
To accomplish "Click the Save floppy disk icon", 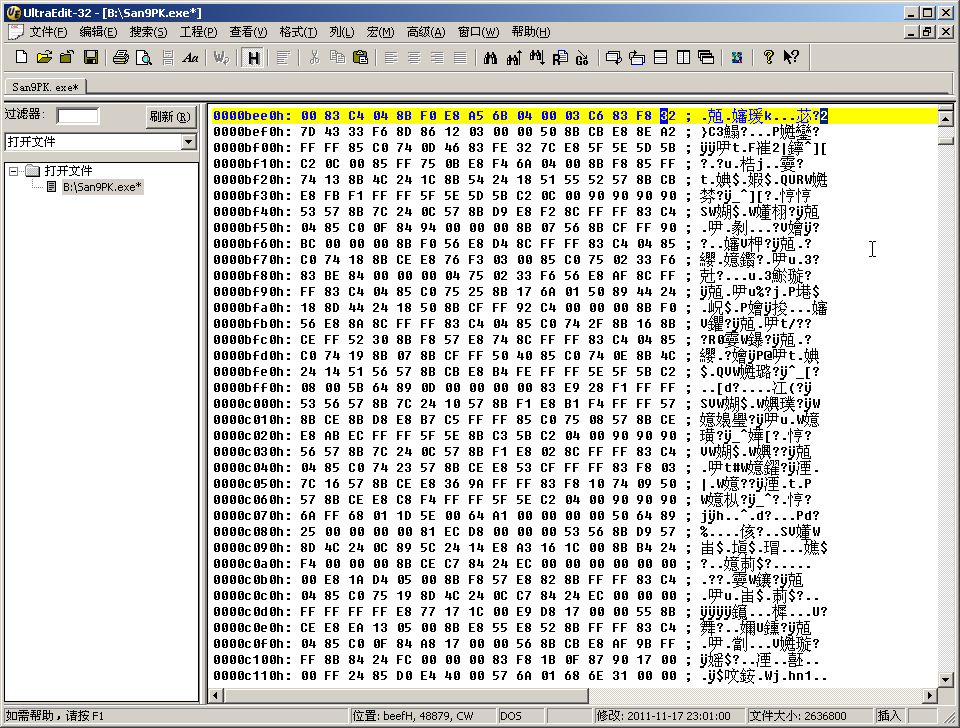I will (90, 58).
